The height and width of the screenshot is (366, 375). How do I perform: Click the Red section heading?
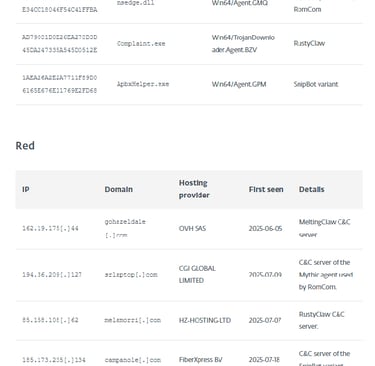tap(25, 146)
